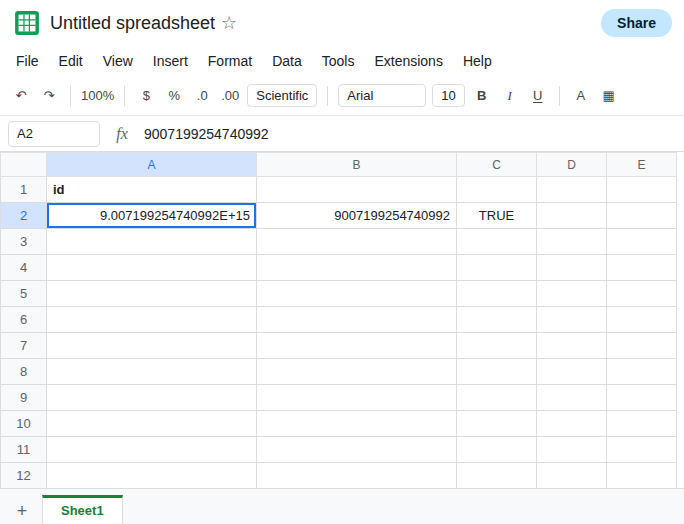Screen dimensions: 684x524
Task: Add new sheet with plus icon
Action: (x=22, y=510)
